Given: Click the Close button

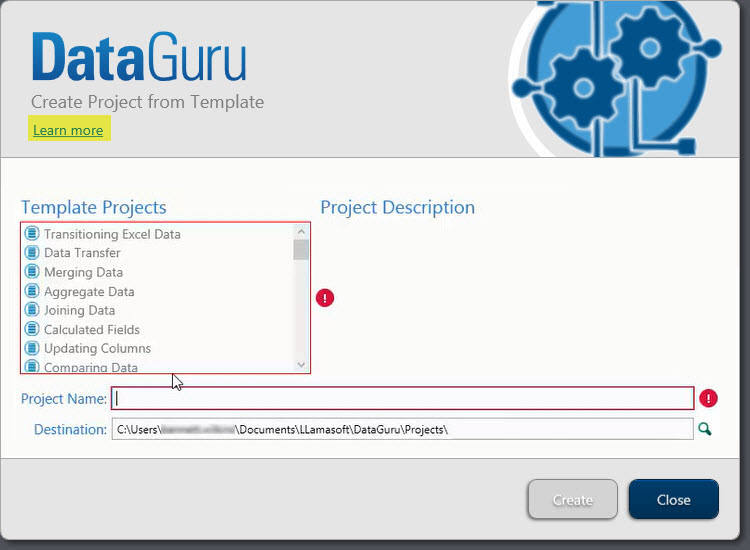Looking at the screenshot, I should [x=673, y=499].
